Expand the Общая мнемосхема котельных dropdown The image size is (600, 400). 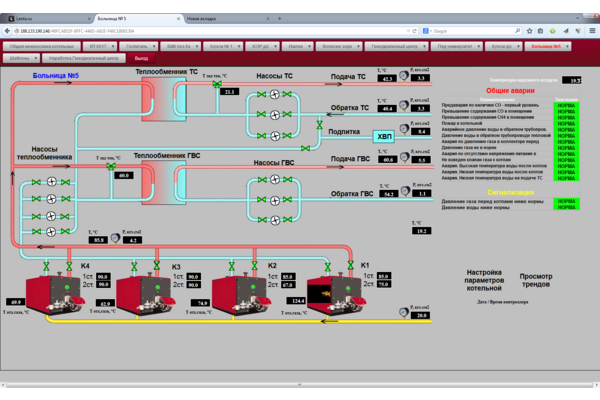pyautogui.click(x=40, y=46)
